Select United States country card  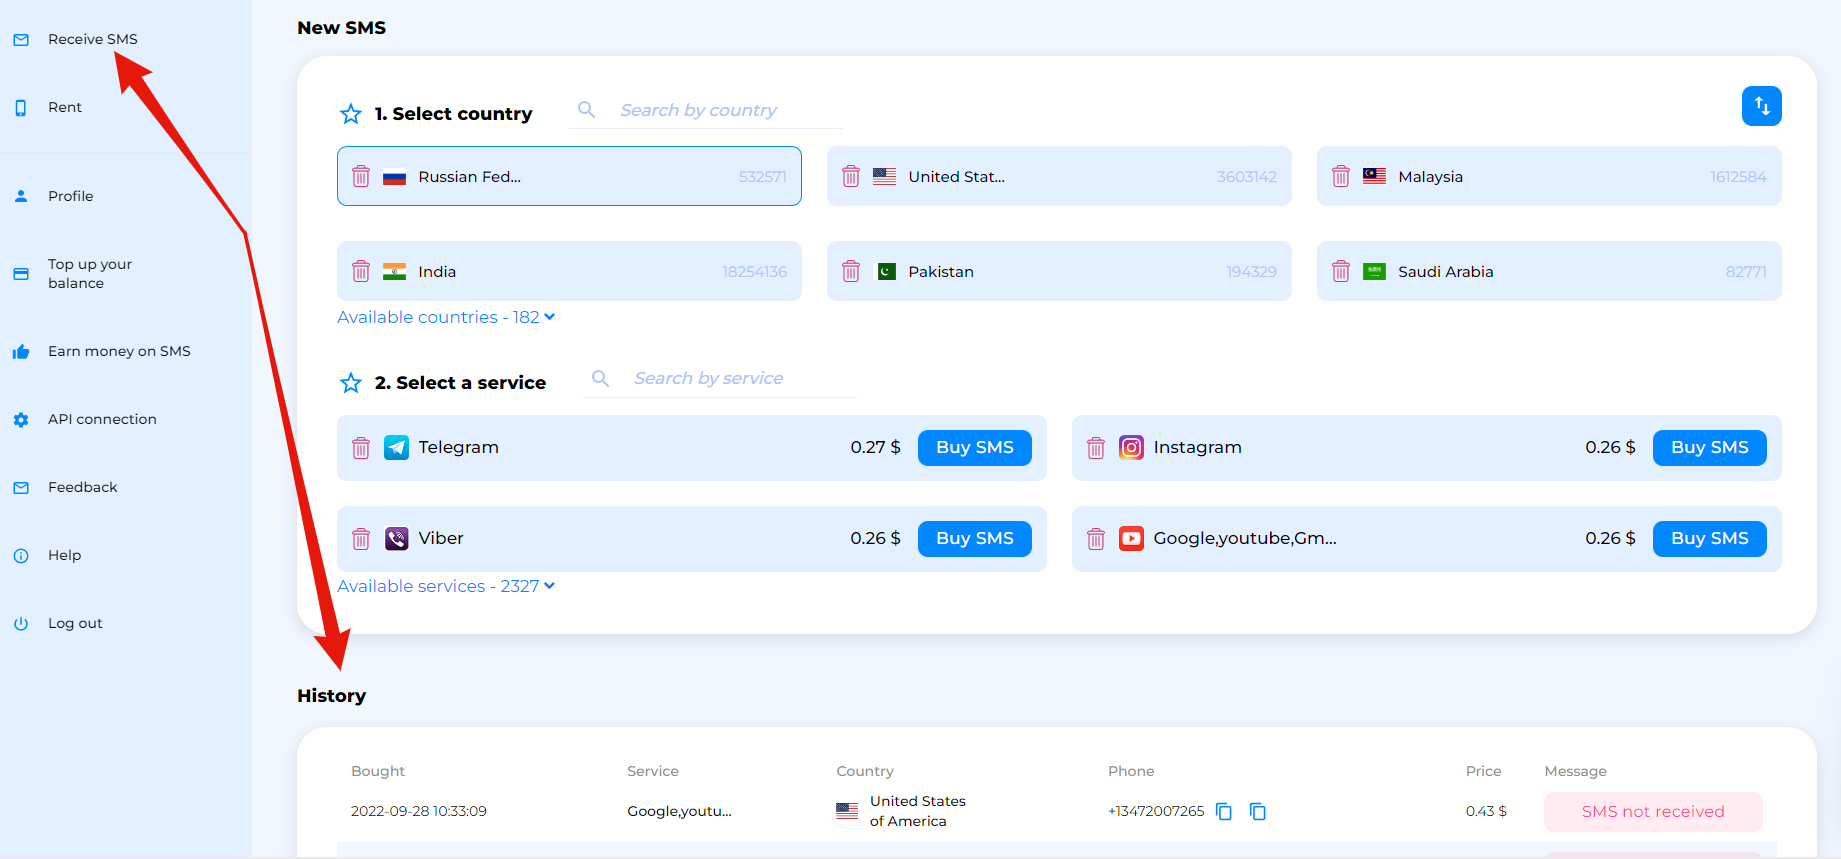point(1059,176)
